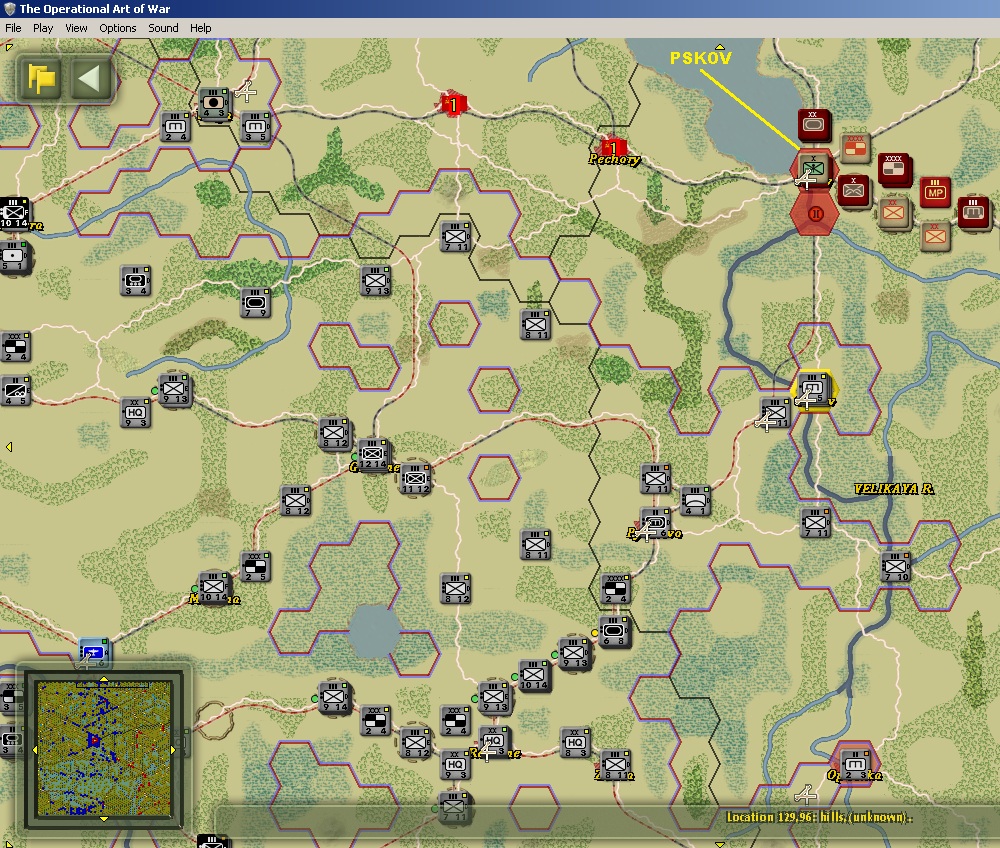Select the unit rated 4 1
The height and width of the screenshot is (848, 1000).
[695, 501]
